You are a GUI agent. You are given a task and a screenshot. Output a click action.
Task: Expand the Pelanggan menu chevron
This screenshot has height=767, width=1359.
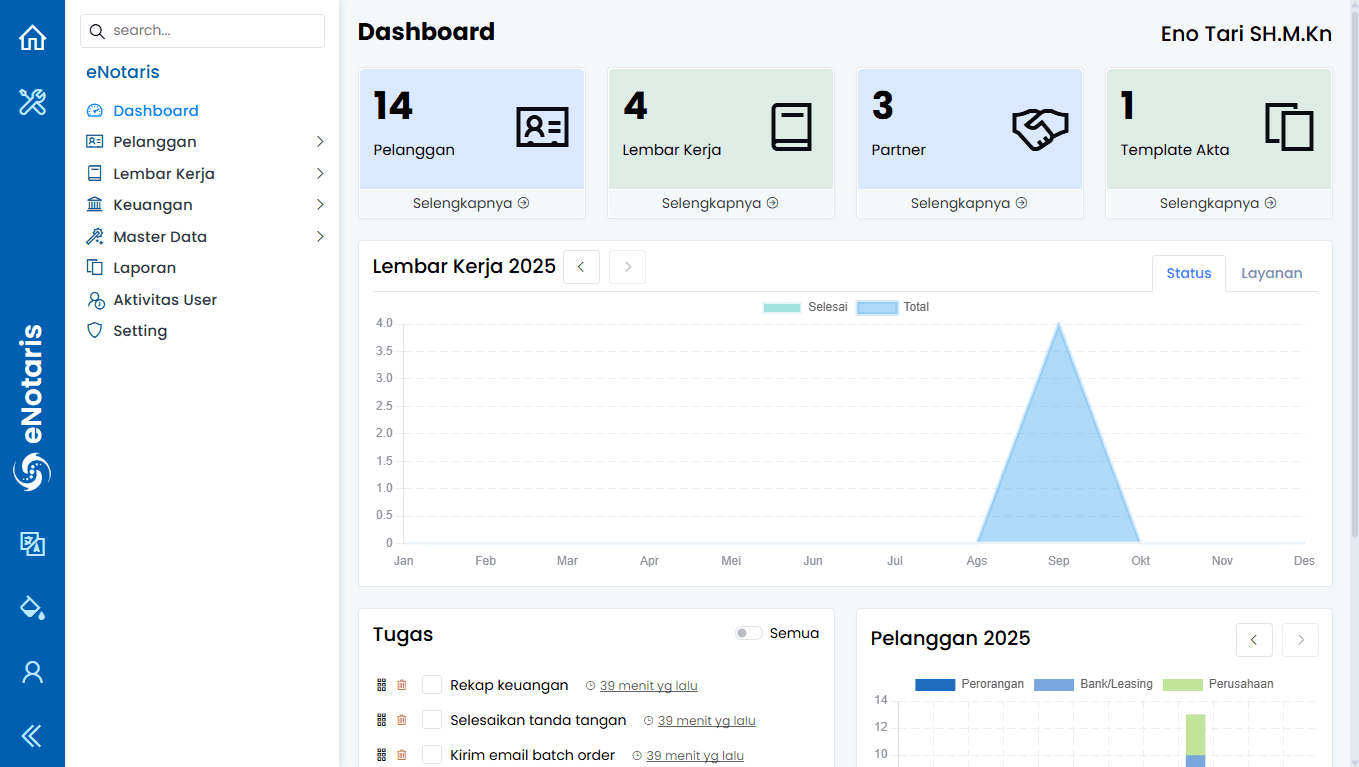(320, 142)
